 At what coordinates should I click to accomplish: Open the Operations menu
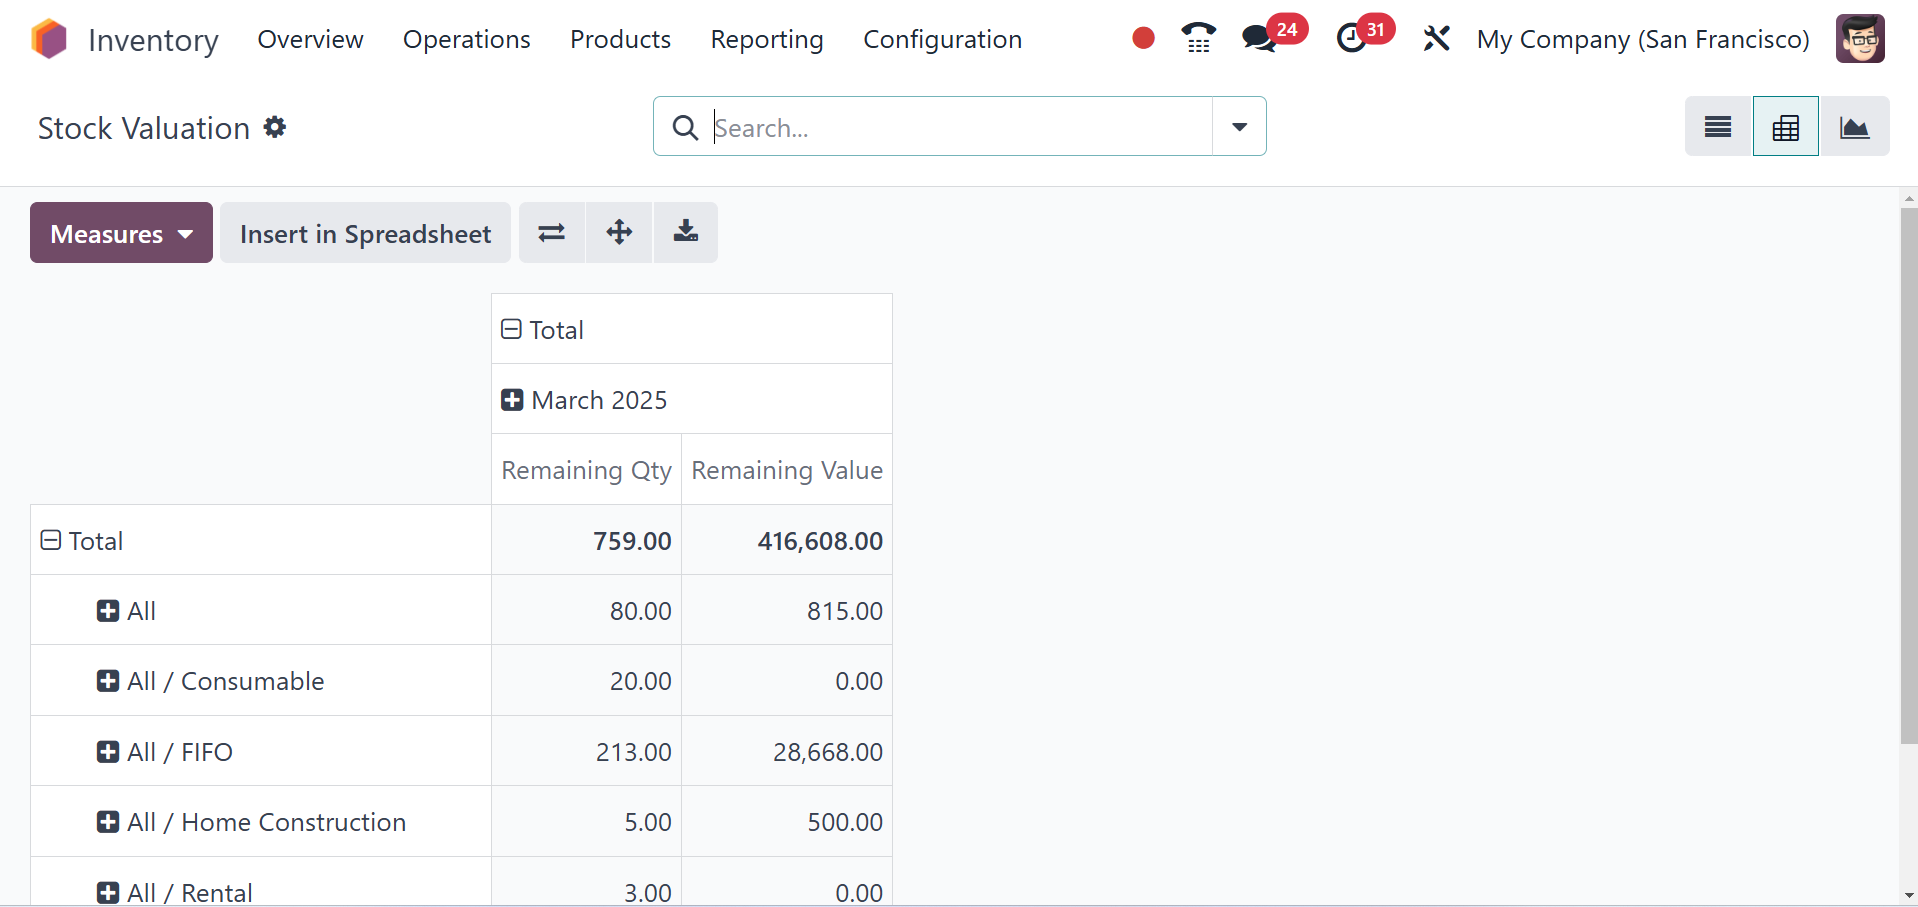(x=466, y=39)
